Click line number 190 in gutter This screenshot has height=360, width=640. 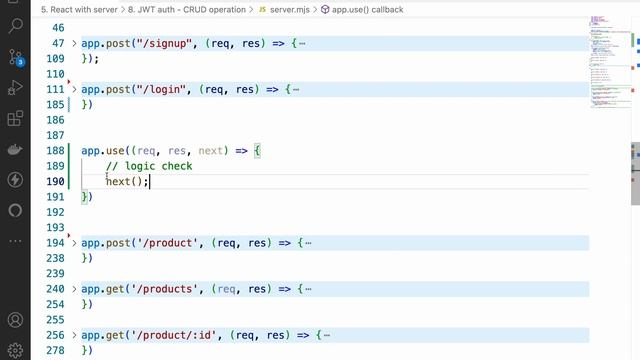(56, 181)
